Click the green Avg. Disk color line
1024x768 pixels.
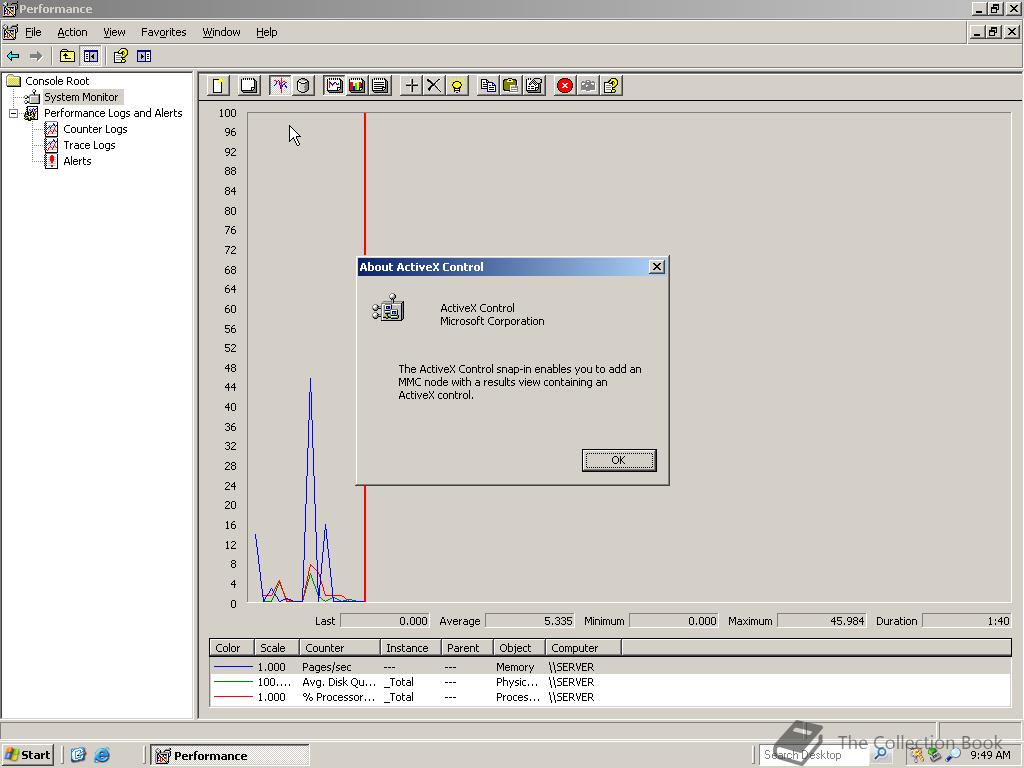coord(233,682)
